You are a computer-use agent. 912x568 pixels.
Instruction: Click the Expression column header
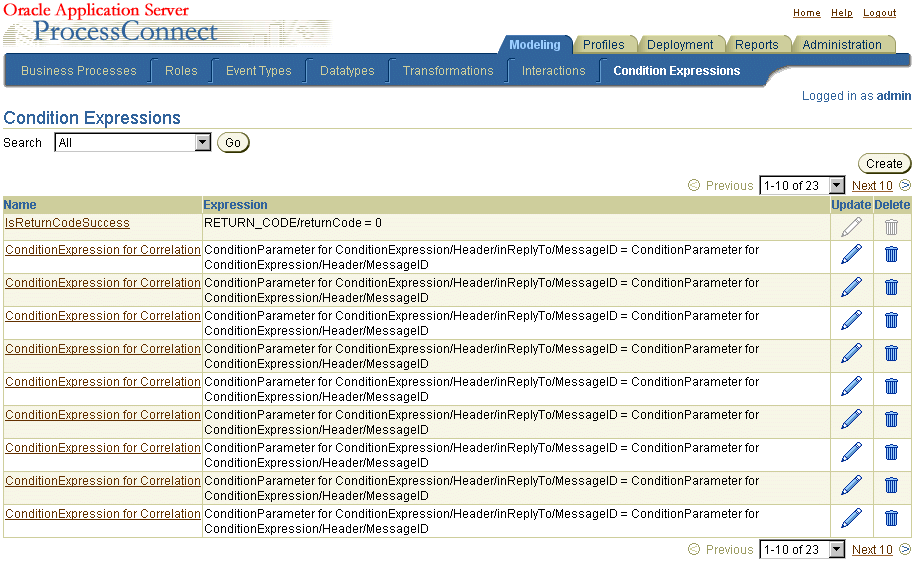(235, 205)
